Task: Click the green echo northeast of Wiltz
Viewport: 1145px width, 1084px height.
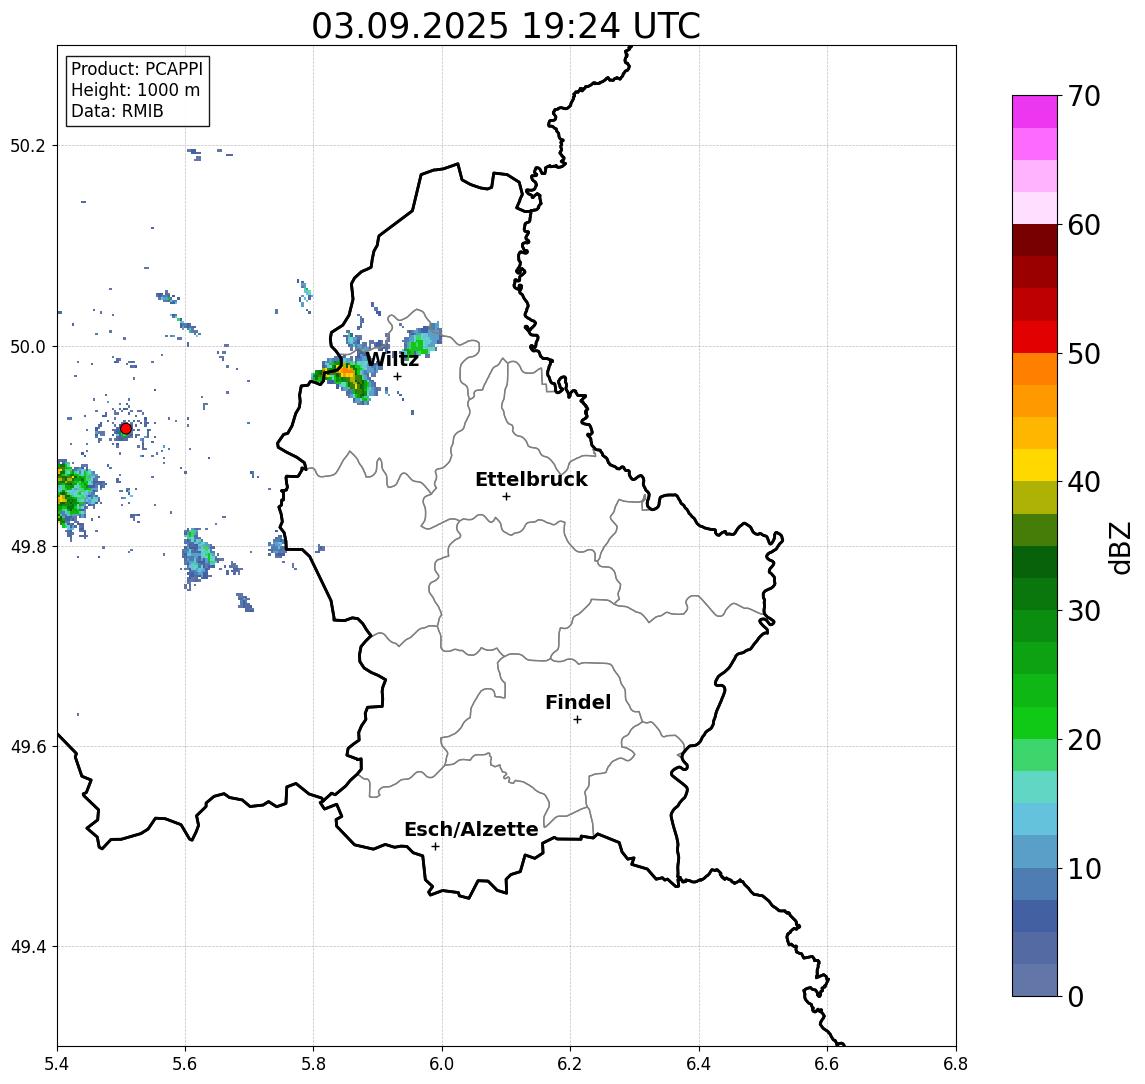Action: [423, 340]
